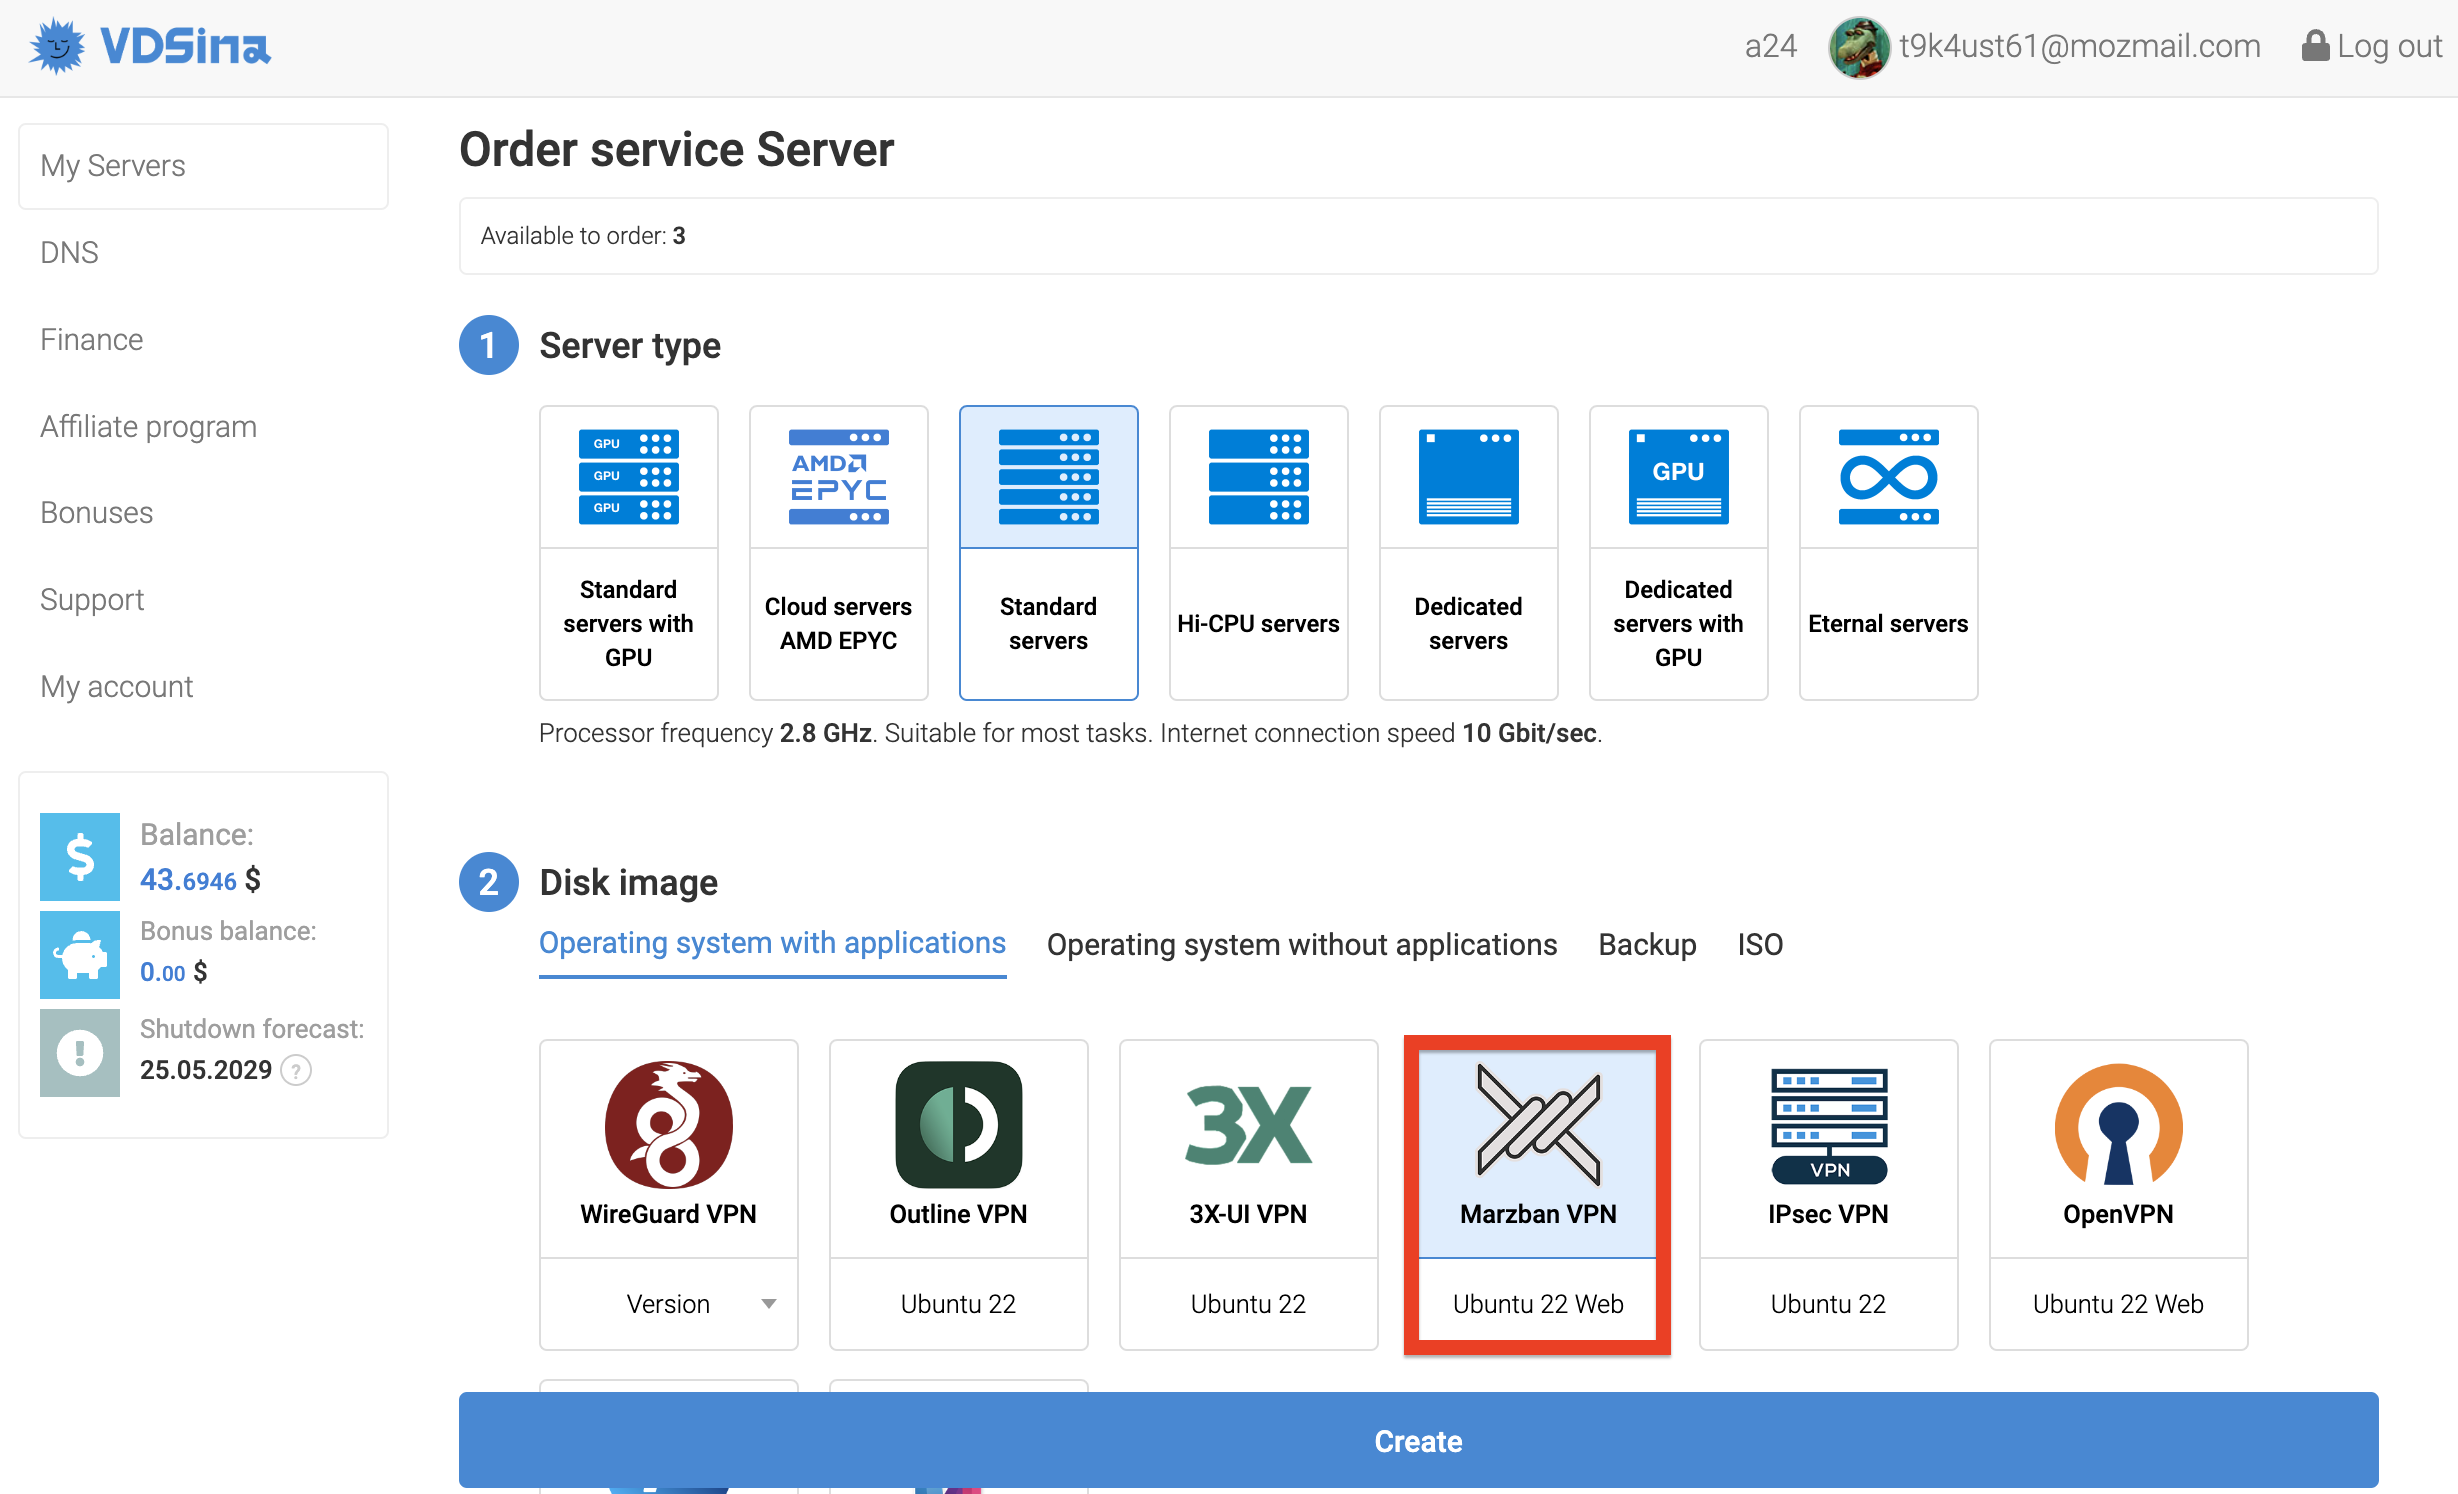Click the Cloud servers AMD EPYC label
Viewport: 2458px width, 1494px height.
(x=838, y=623)
